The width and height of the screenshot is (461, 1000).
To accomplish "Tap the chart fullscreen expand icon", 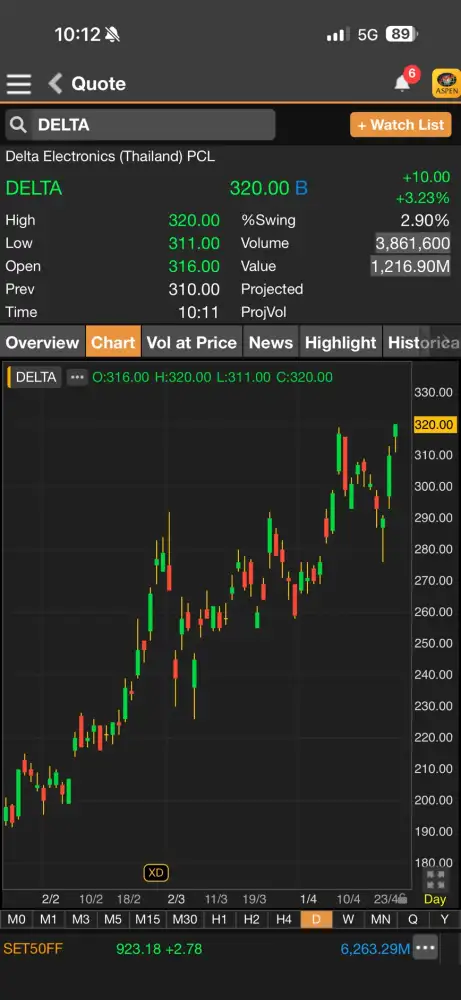I will pos(435,879).
